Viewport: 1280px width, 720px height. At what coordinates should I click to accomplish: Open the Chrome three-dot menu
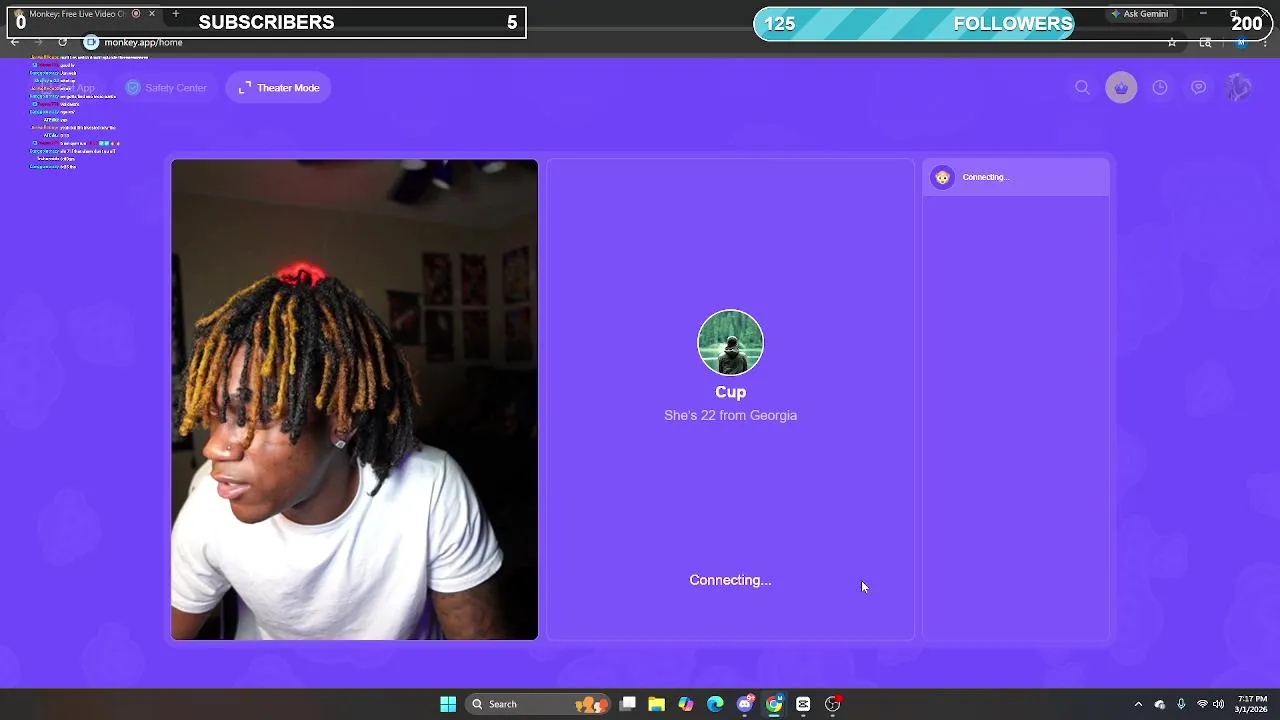1265,42
